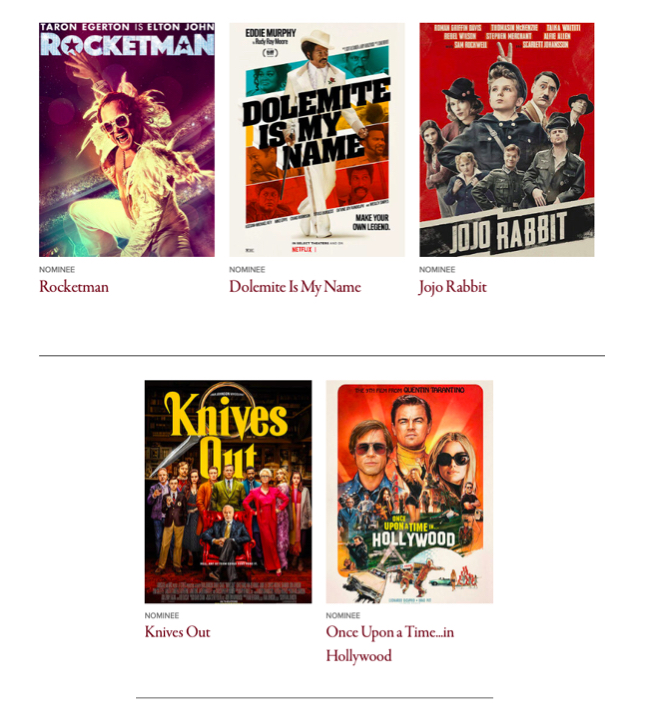Follow the Dolemite Is My Name title link
Image resolution: width=645 pixels, height=706 pixels.
pyautogui.click(x=295, y=287)
